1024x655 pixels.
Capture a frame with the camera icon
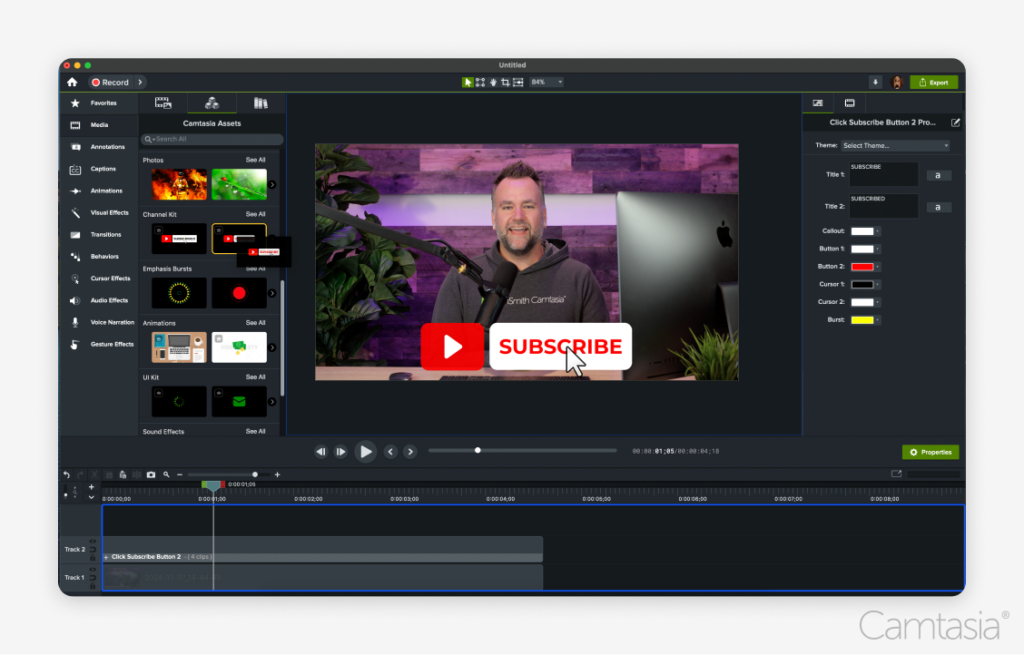(151, 475)
